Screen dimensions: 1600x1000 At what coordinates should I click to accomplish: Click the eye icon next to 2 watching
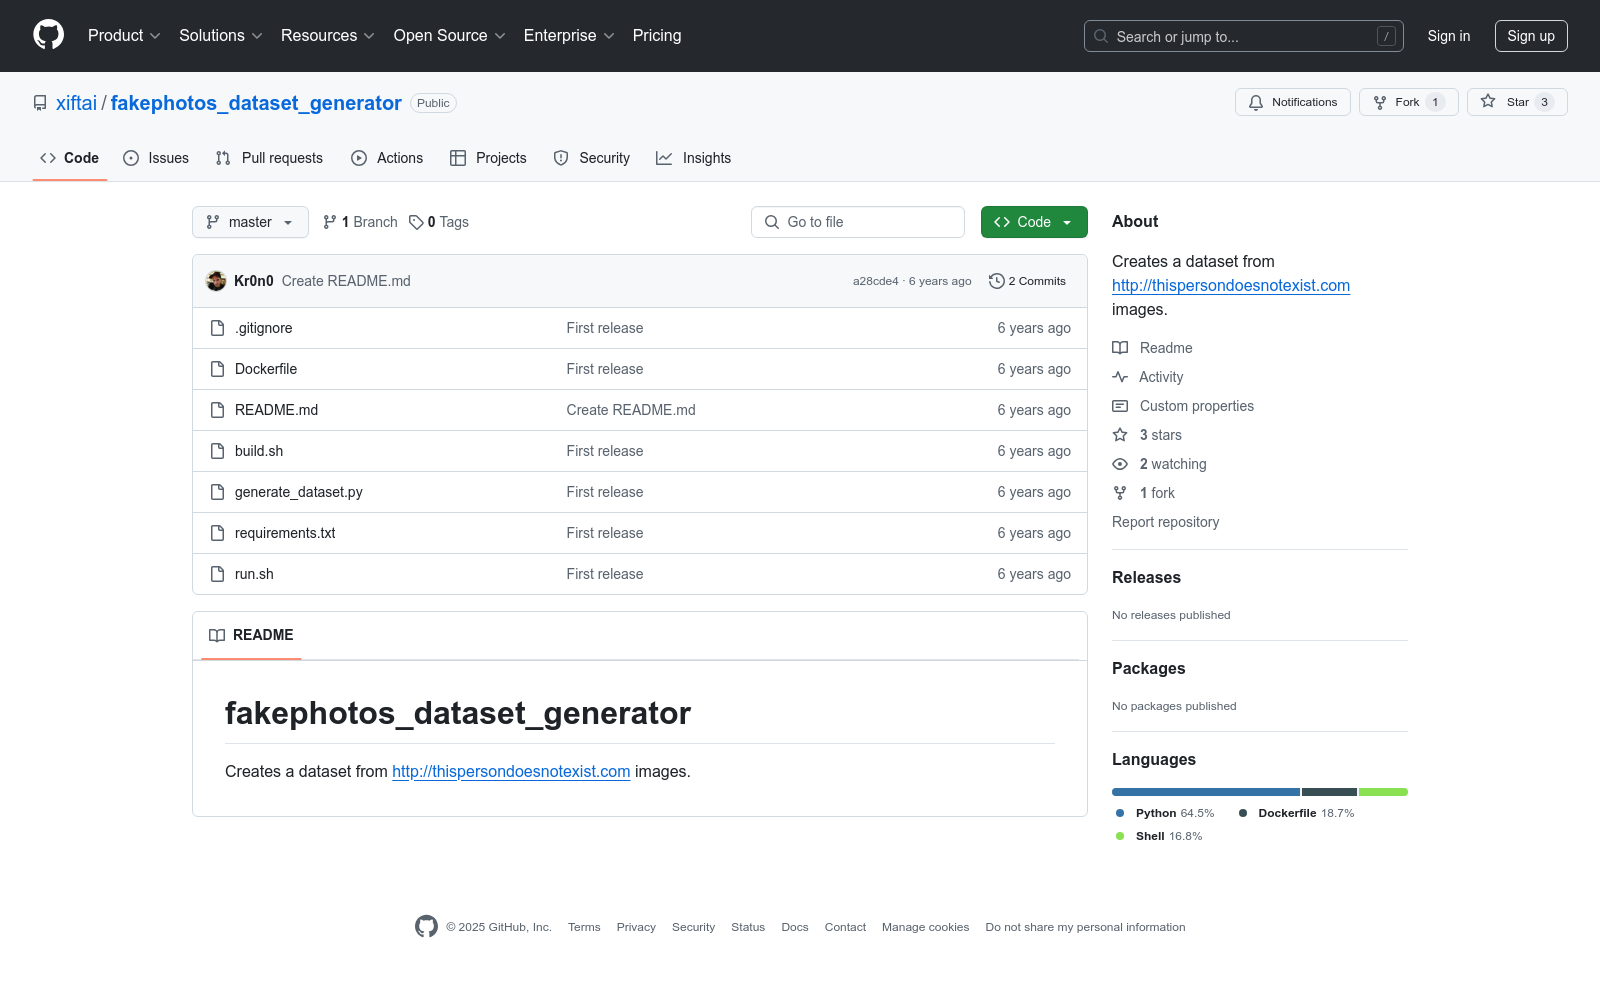click(x=1120, y=464)
